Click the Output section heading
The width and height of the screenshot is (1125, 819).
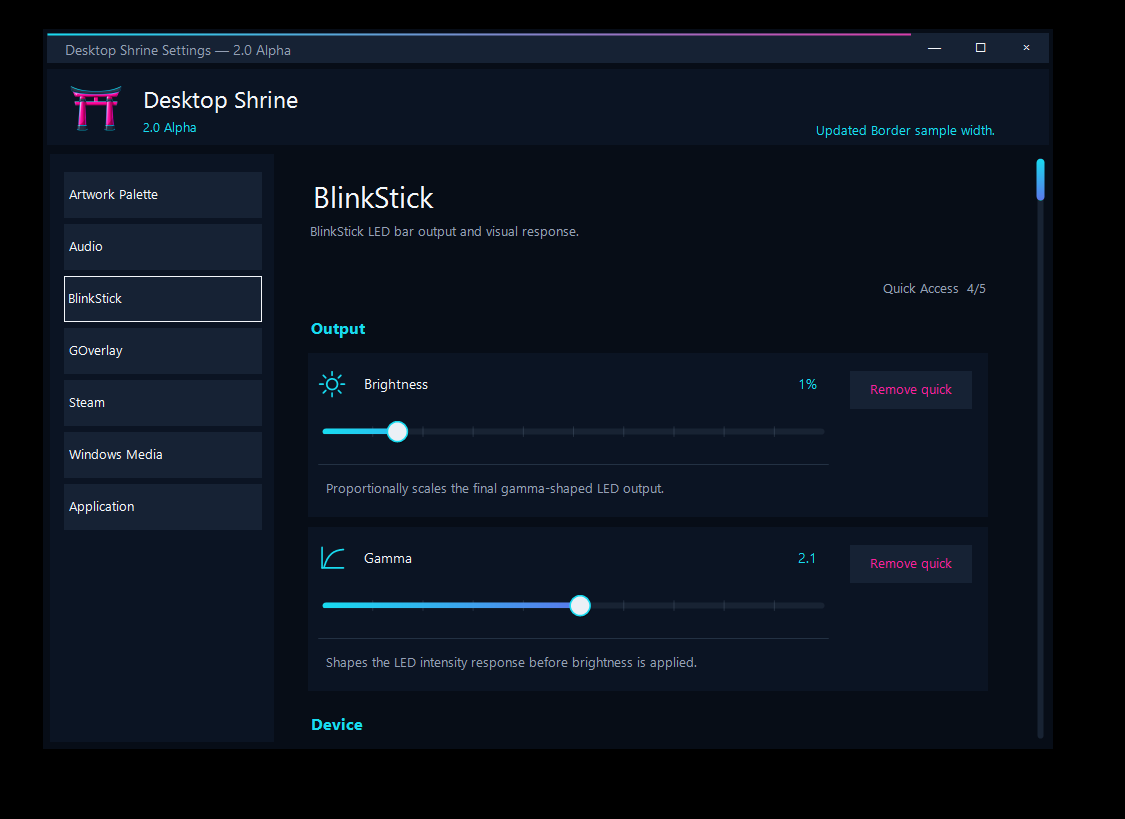(x=338, y=328)
